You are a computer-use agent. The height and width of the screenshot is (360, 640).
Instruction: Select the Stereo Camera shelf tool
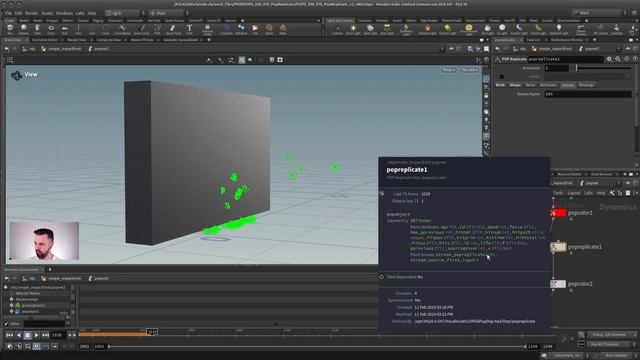[580, 30]
